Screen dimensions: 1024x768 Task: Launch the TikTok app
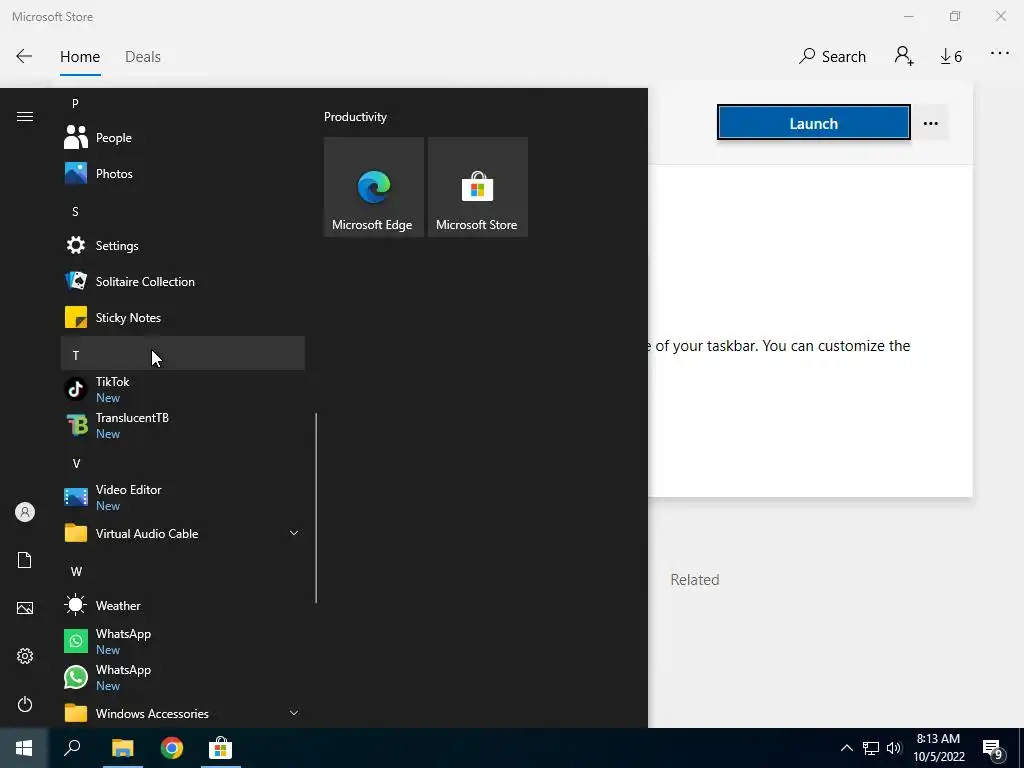pos(183,389)
